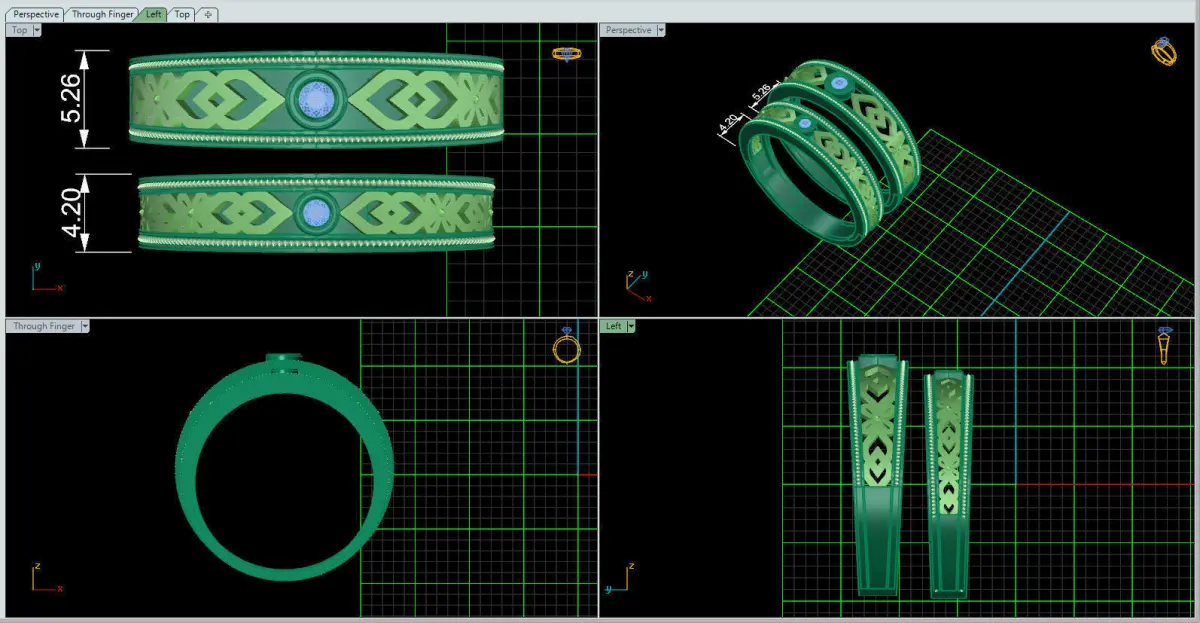1200x623 pixels.
Task: Select the 5.26 dimension in the Top viewport
Action: (73, 99)
